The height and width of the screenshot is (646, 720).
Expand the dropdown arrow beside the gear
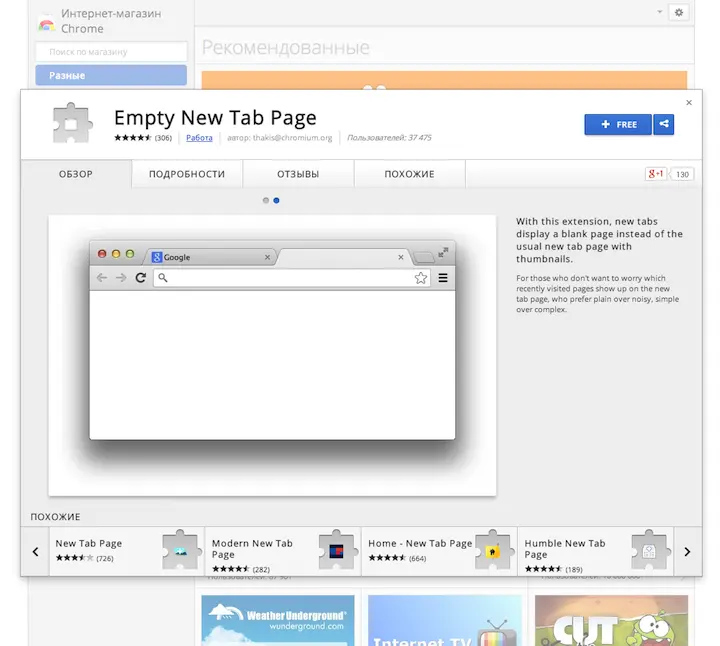pyautogui.click(x=659, y=12)
